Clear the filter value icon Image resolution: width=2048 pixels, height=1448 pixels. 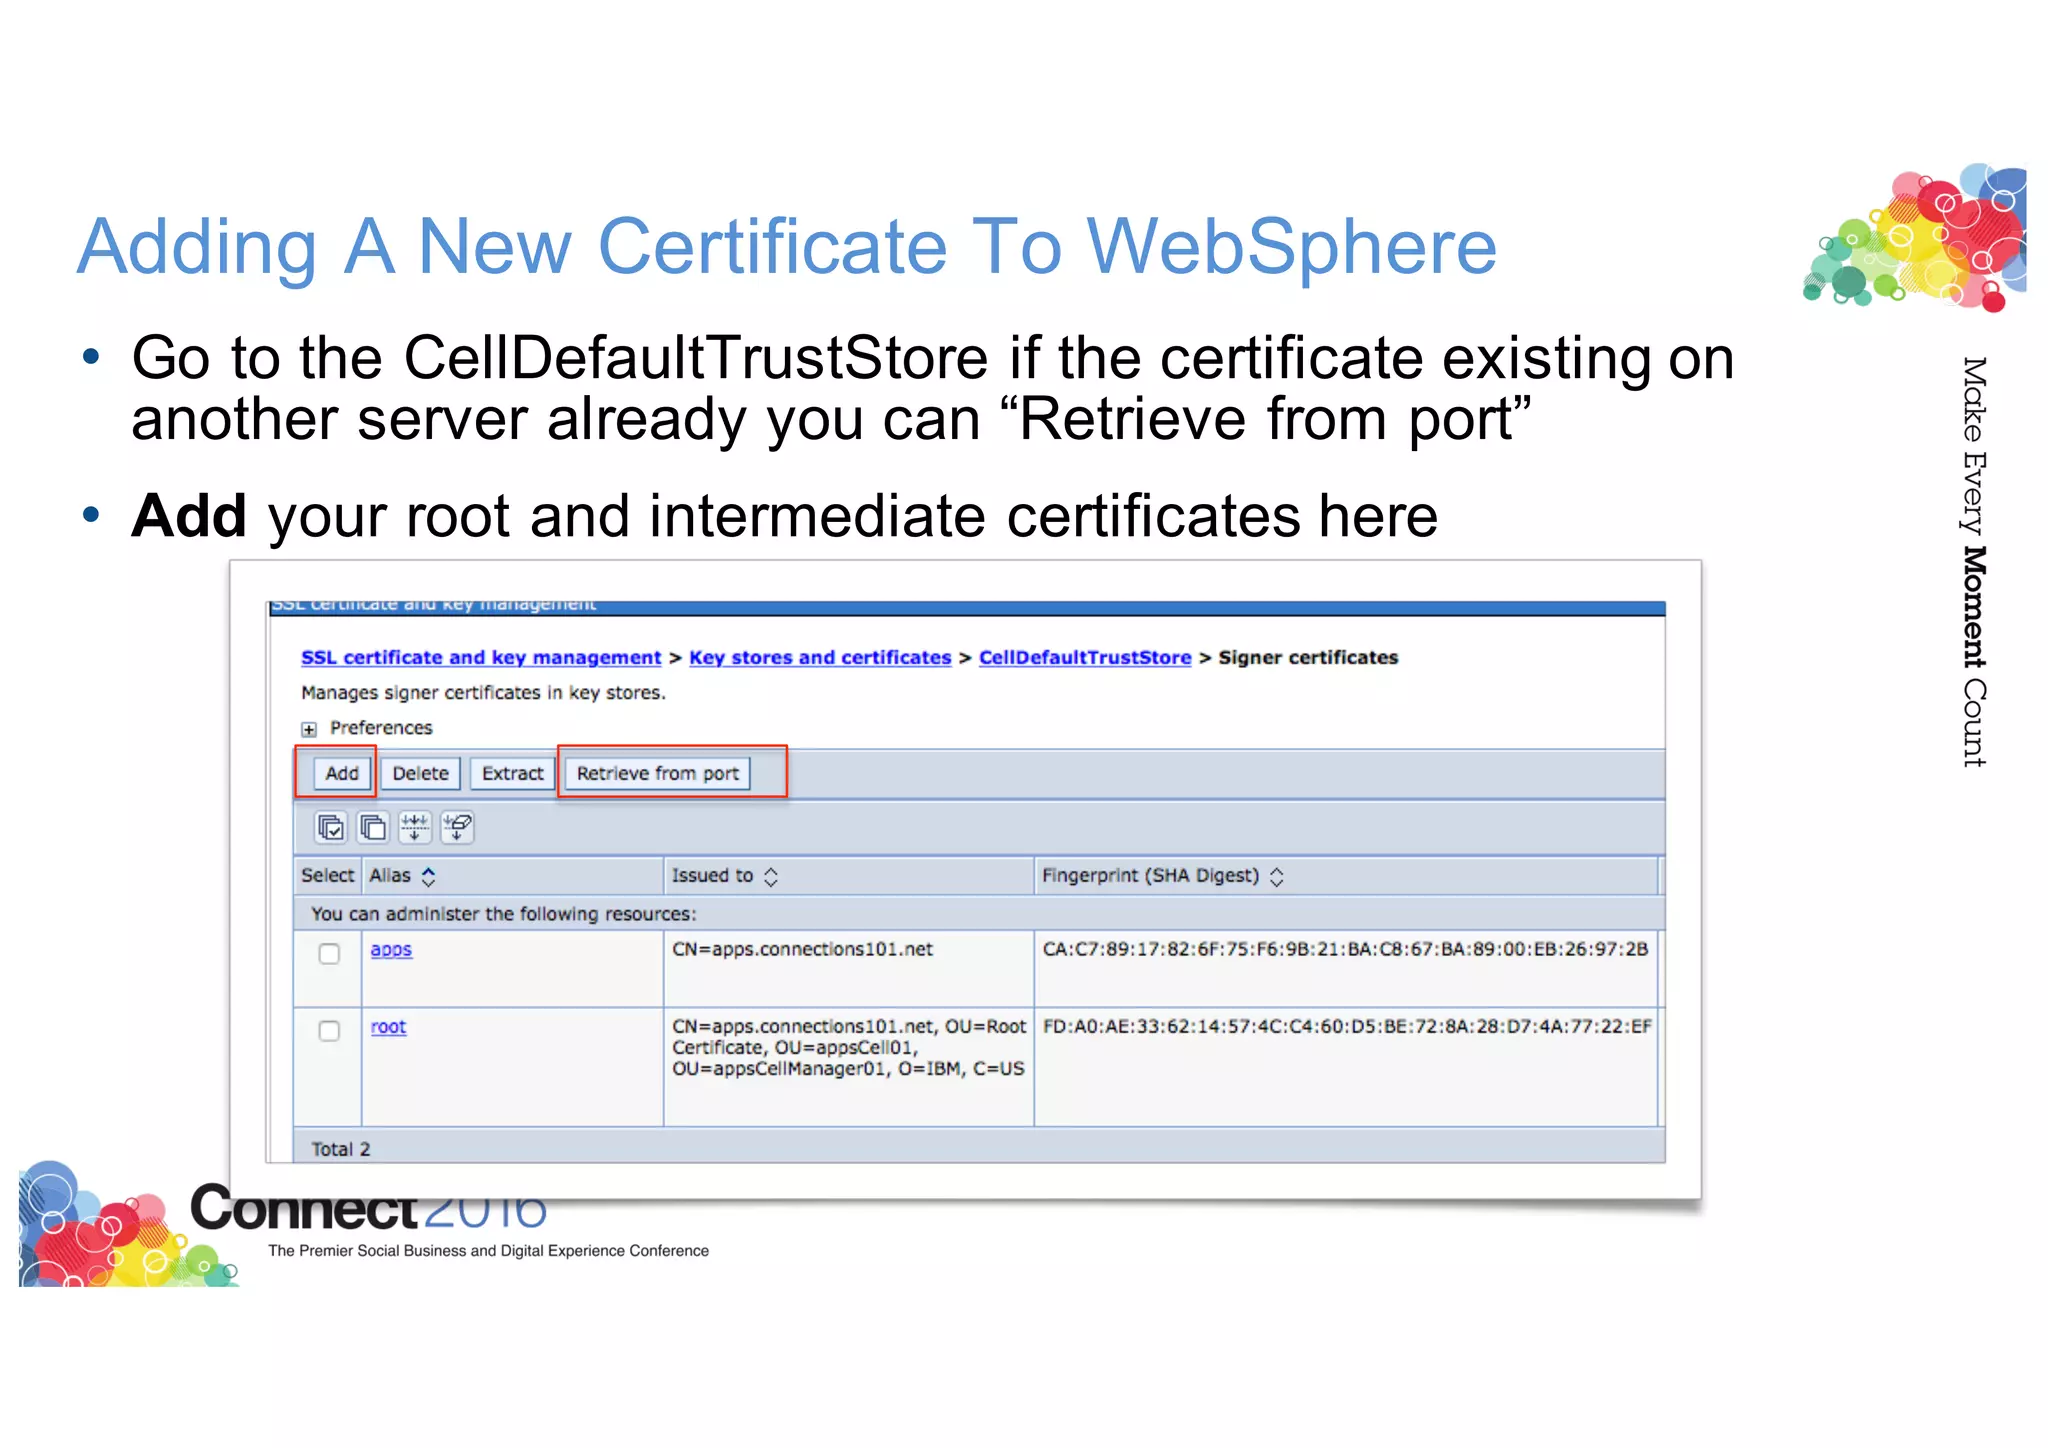point(458,828)
